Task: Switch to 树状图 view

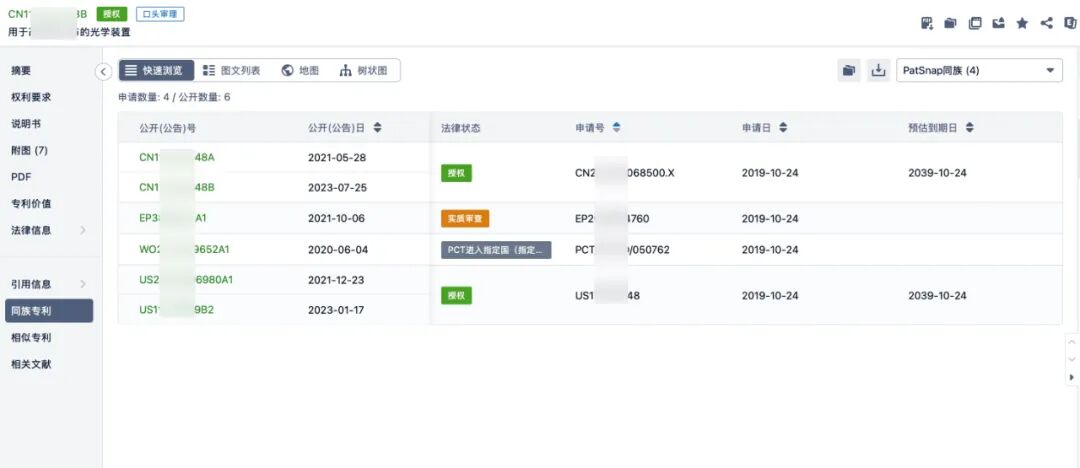Action: pyautogui.click(x=364, y=70)
